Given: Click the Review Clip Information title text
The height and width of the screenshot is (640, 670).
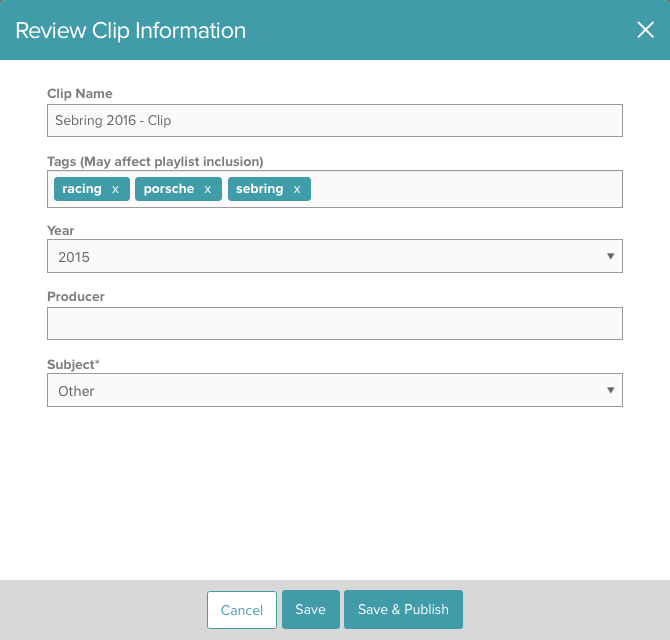Looking at the screenshot, I should [131, 30].
